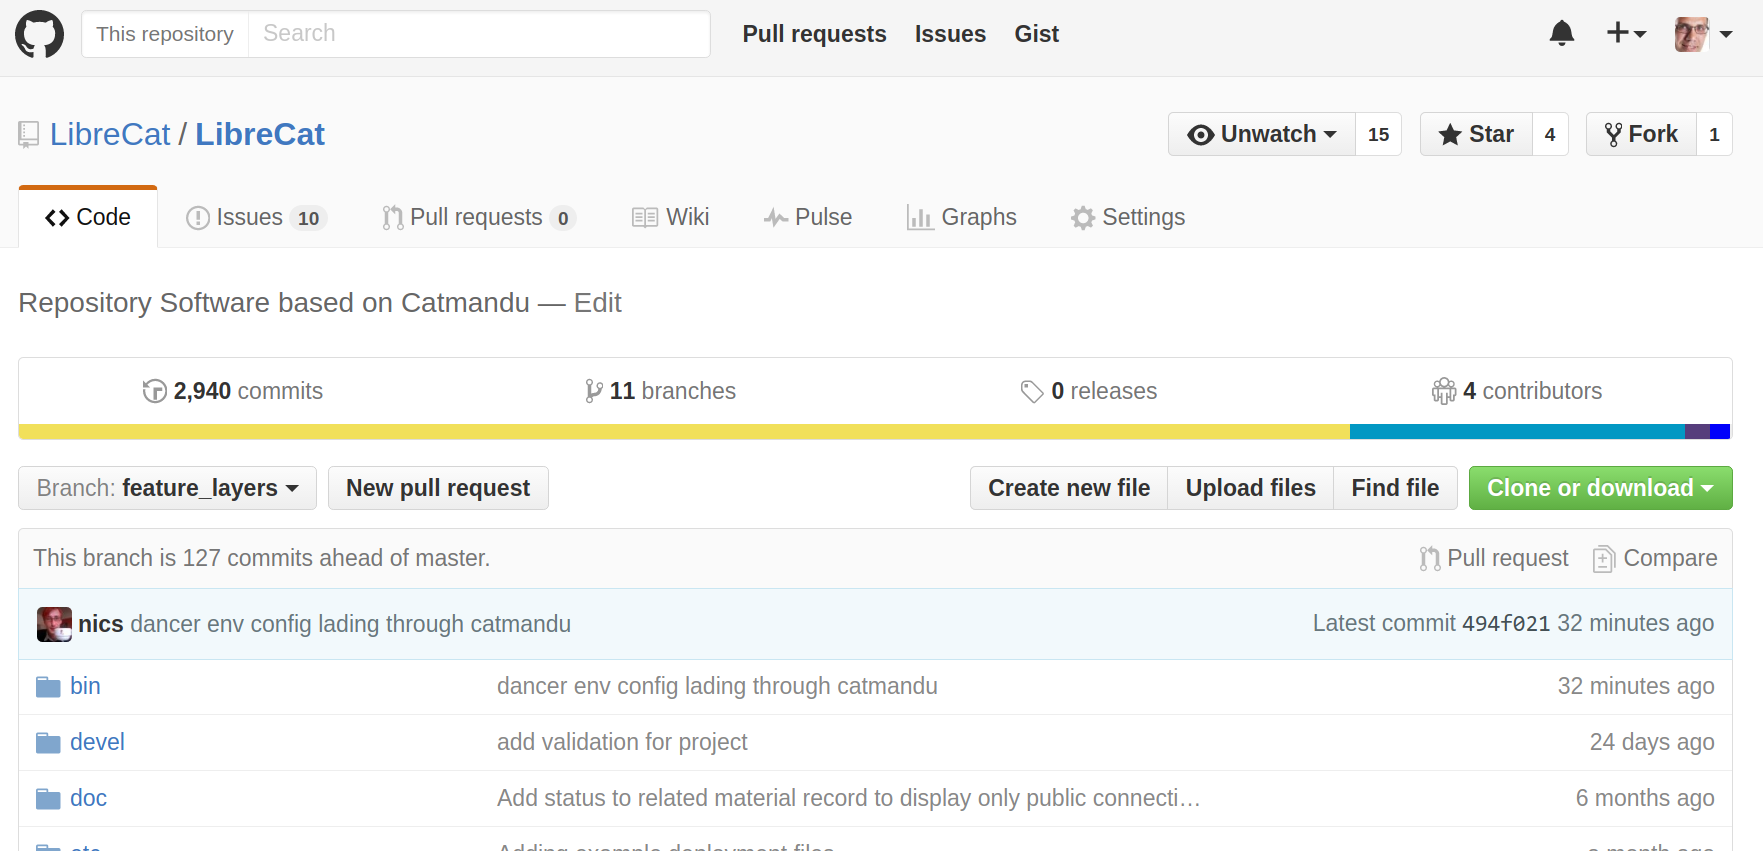Open the repository Settings tab

1128,217
